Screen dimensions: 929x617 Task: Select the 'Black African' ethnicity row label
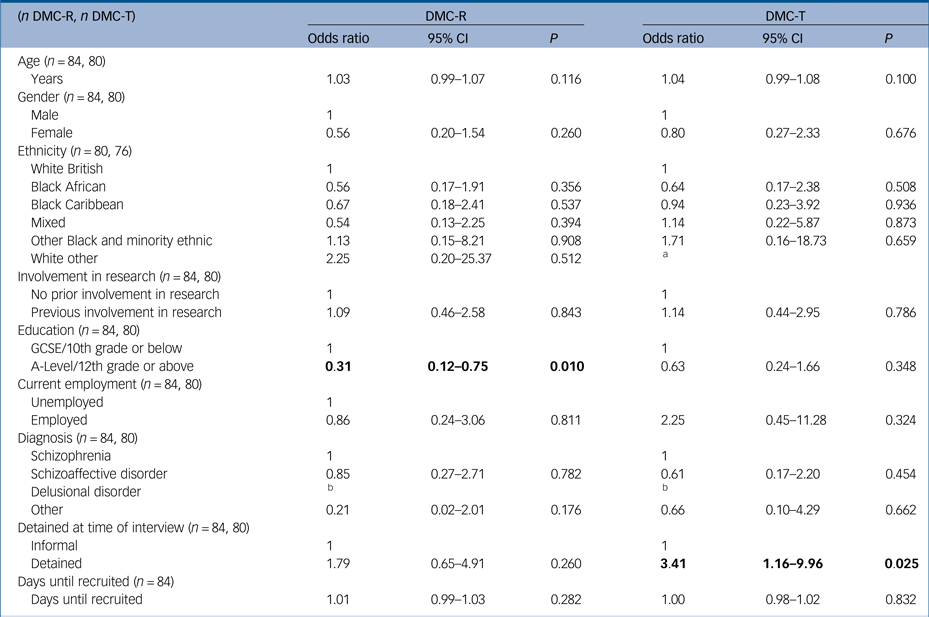(68, 187)
